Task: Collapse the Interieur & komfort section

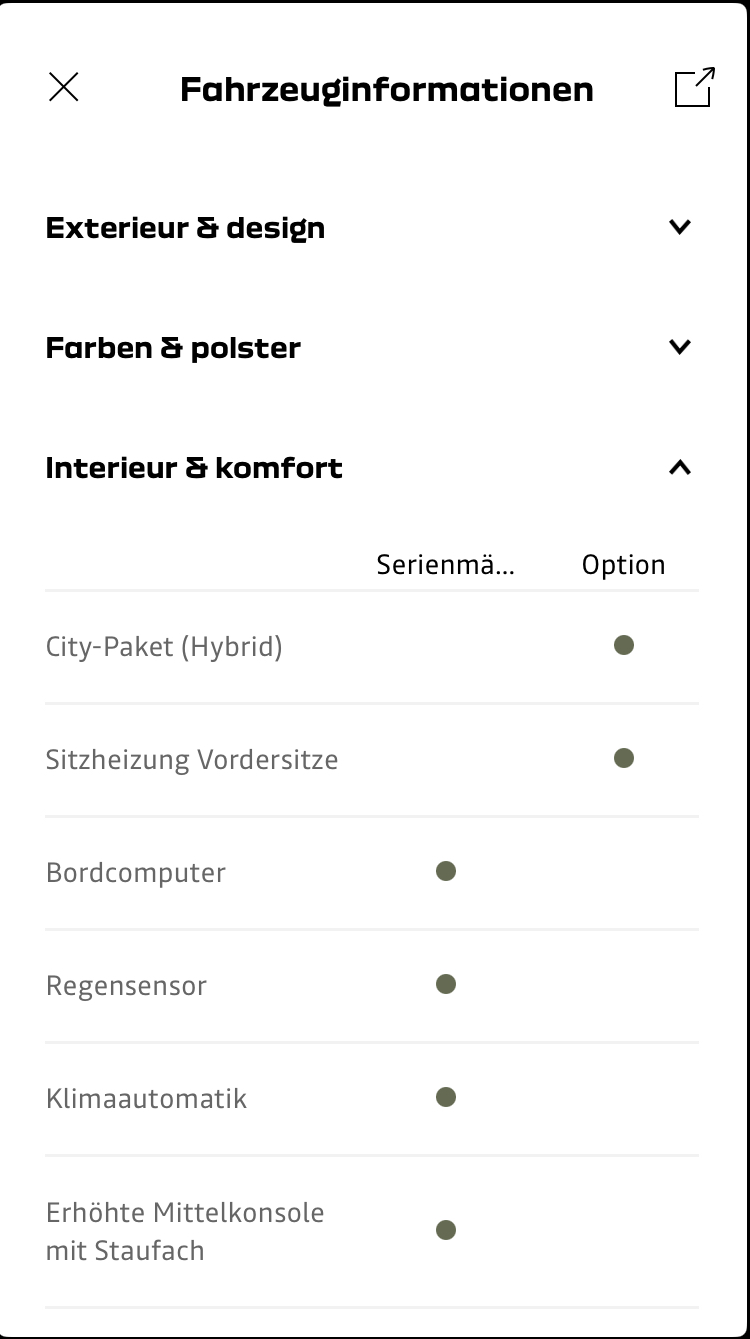Action: 680,467
